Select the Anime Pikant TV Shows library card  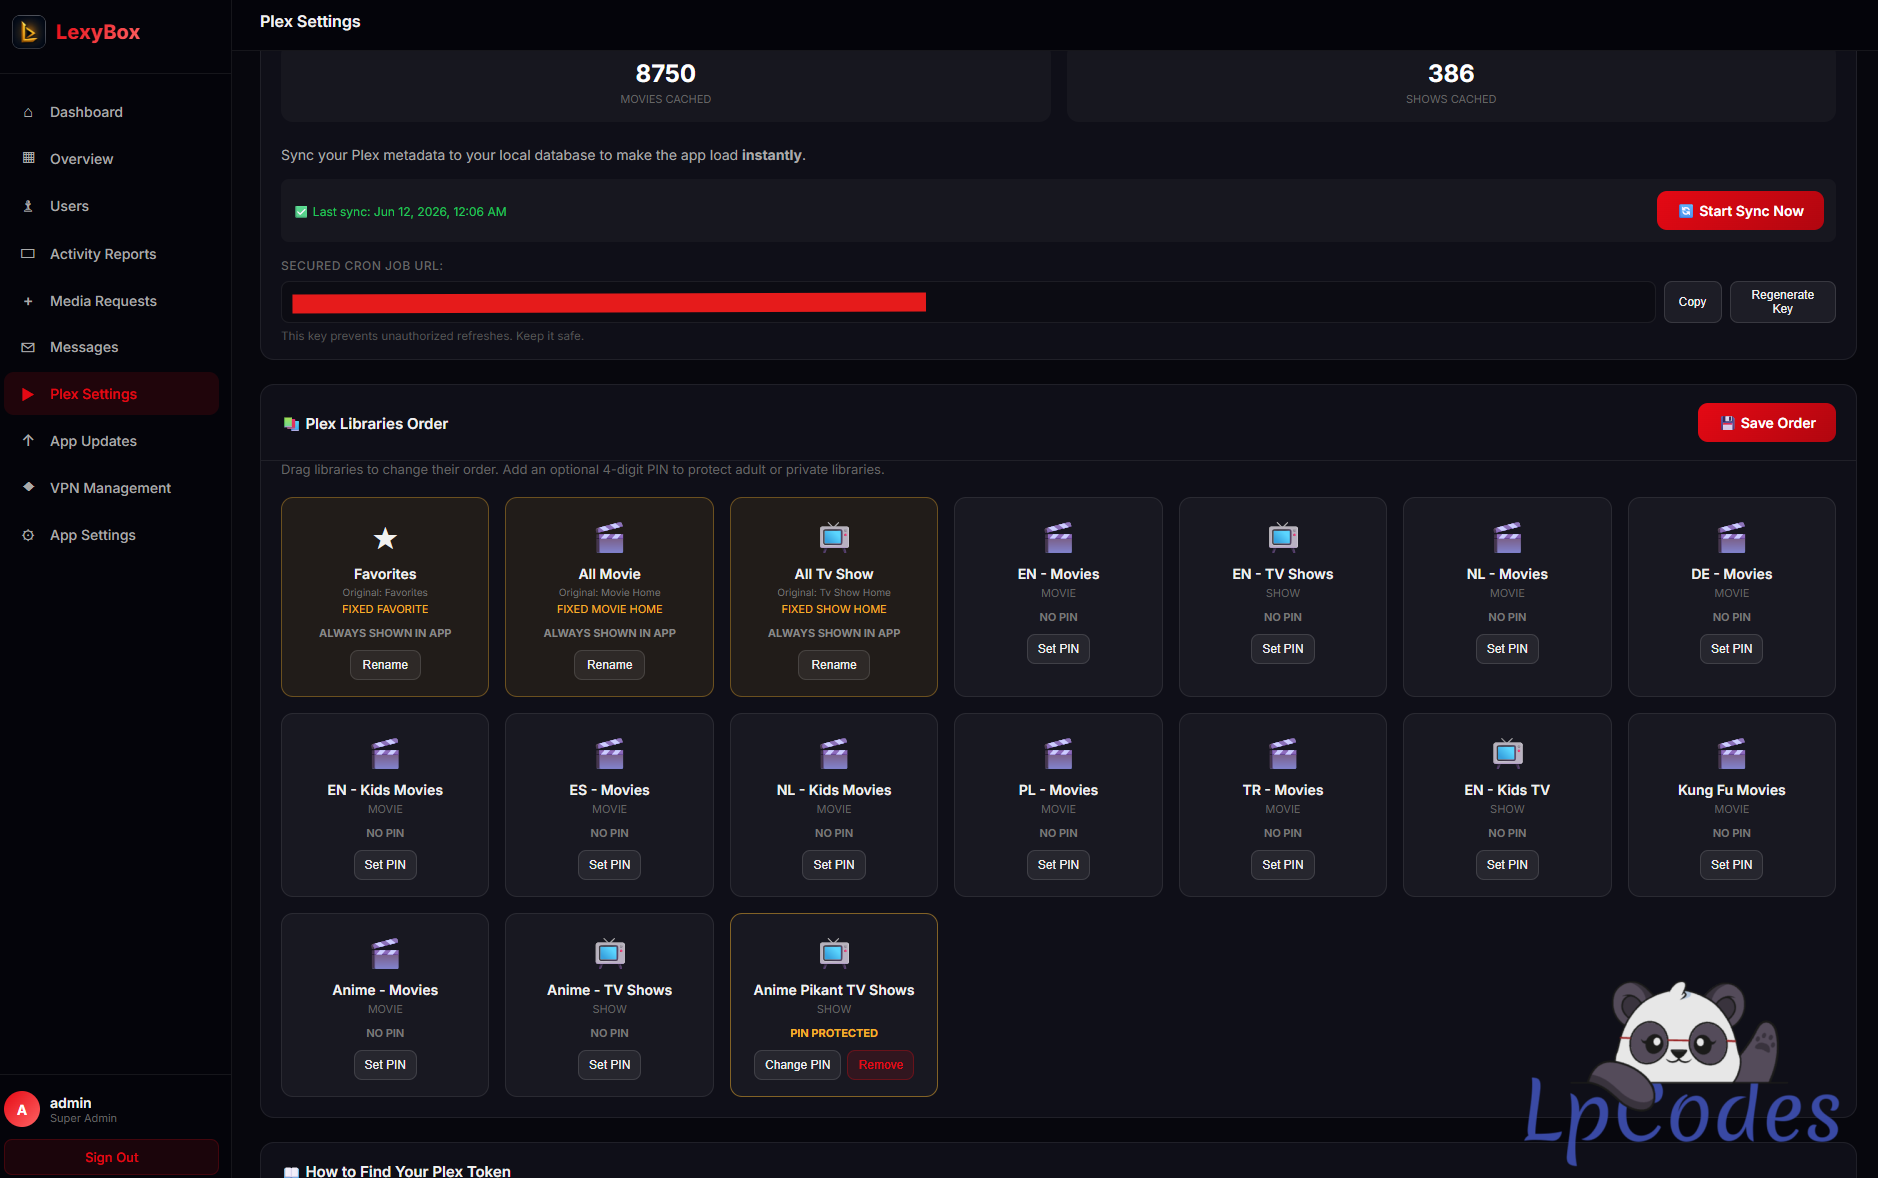pos(834,1005)
